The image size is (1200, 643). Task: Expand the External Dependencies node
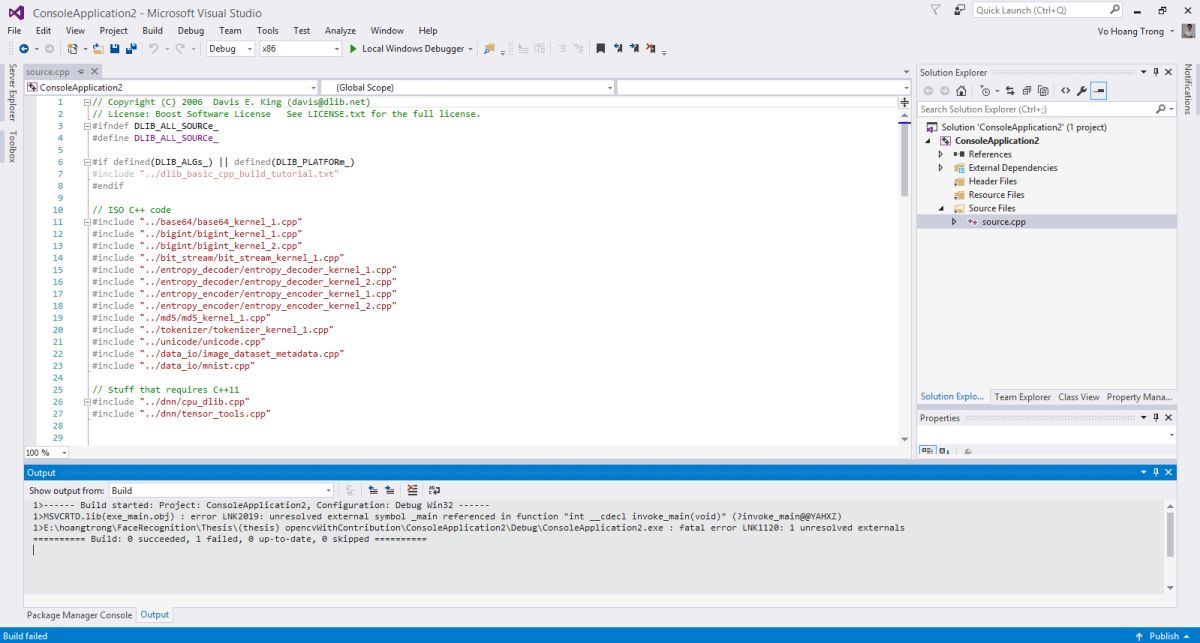point(941,168)
